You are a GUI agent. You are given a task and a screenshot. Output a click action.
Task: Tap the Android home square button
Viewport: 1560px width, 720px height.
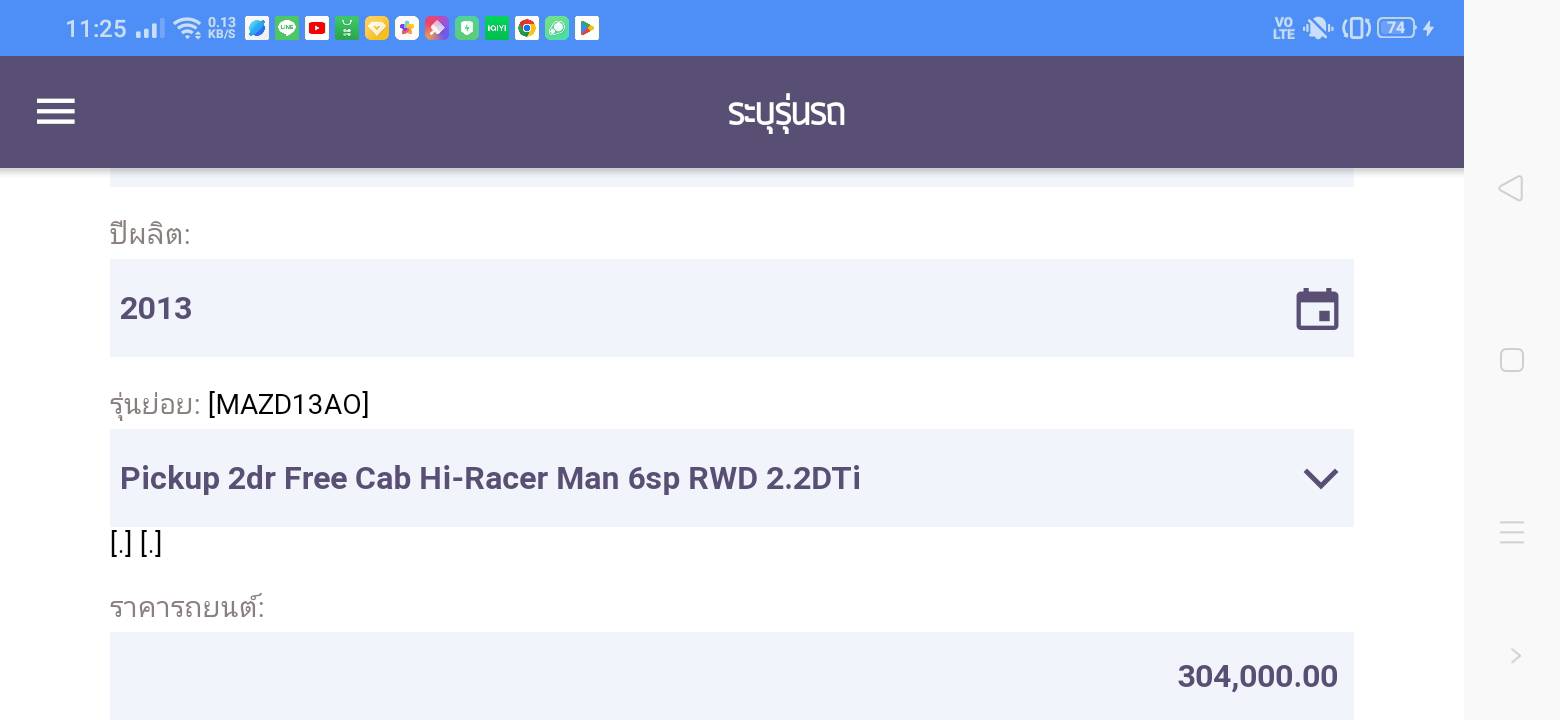(x=1512, y=360)
